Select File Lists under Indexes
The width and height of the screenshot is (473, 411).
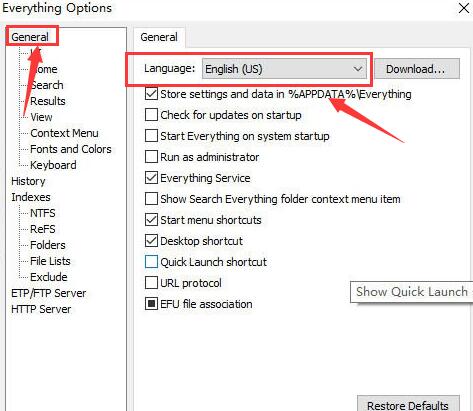[50, 261]
